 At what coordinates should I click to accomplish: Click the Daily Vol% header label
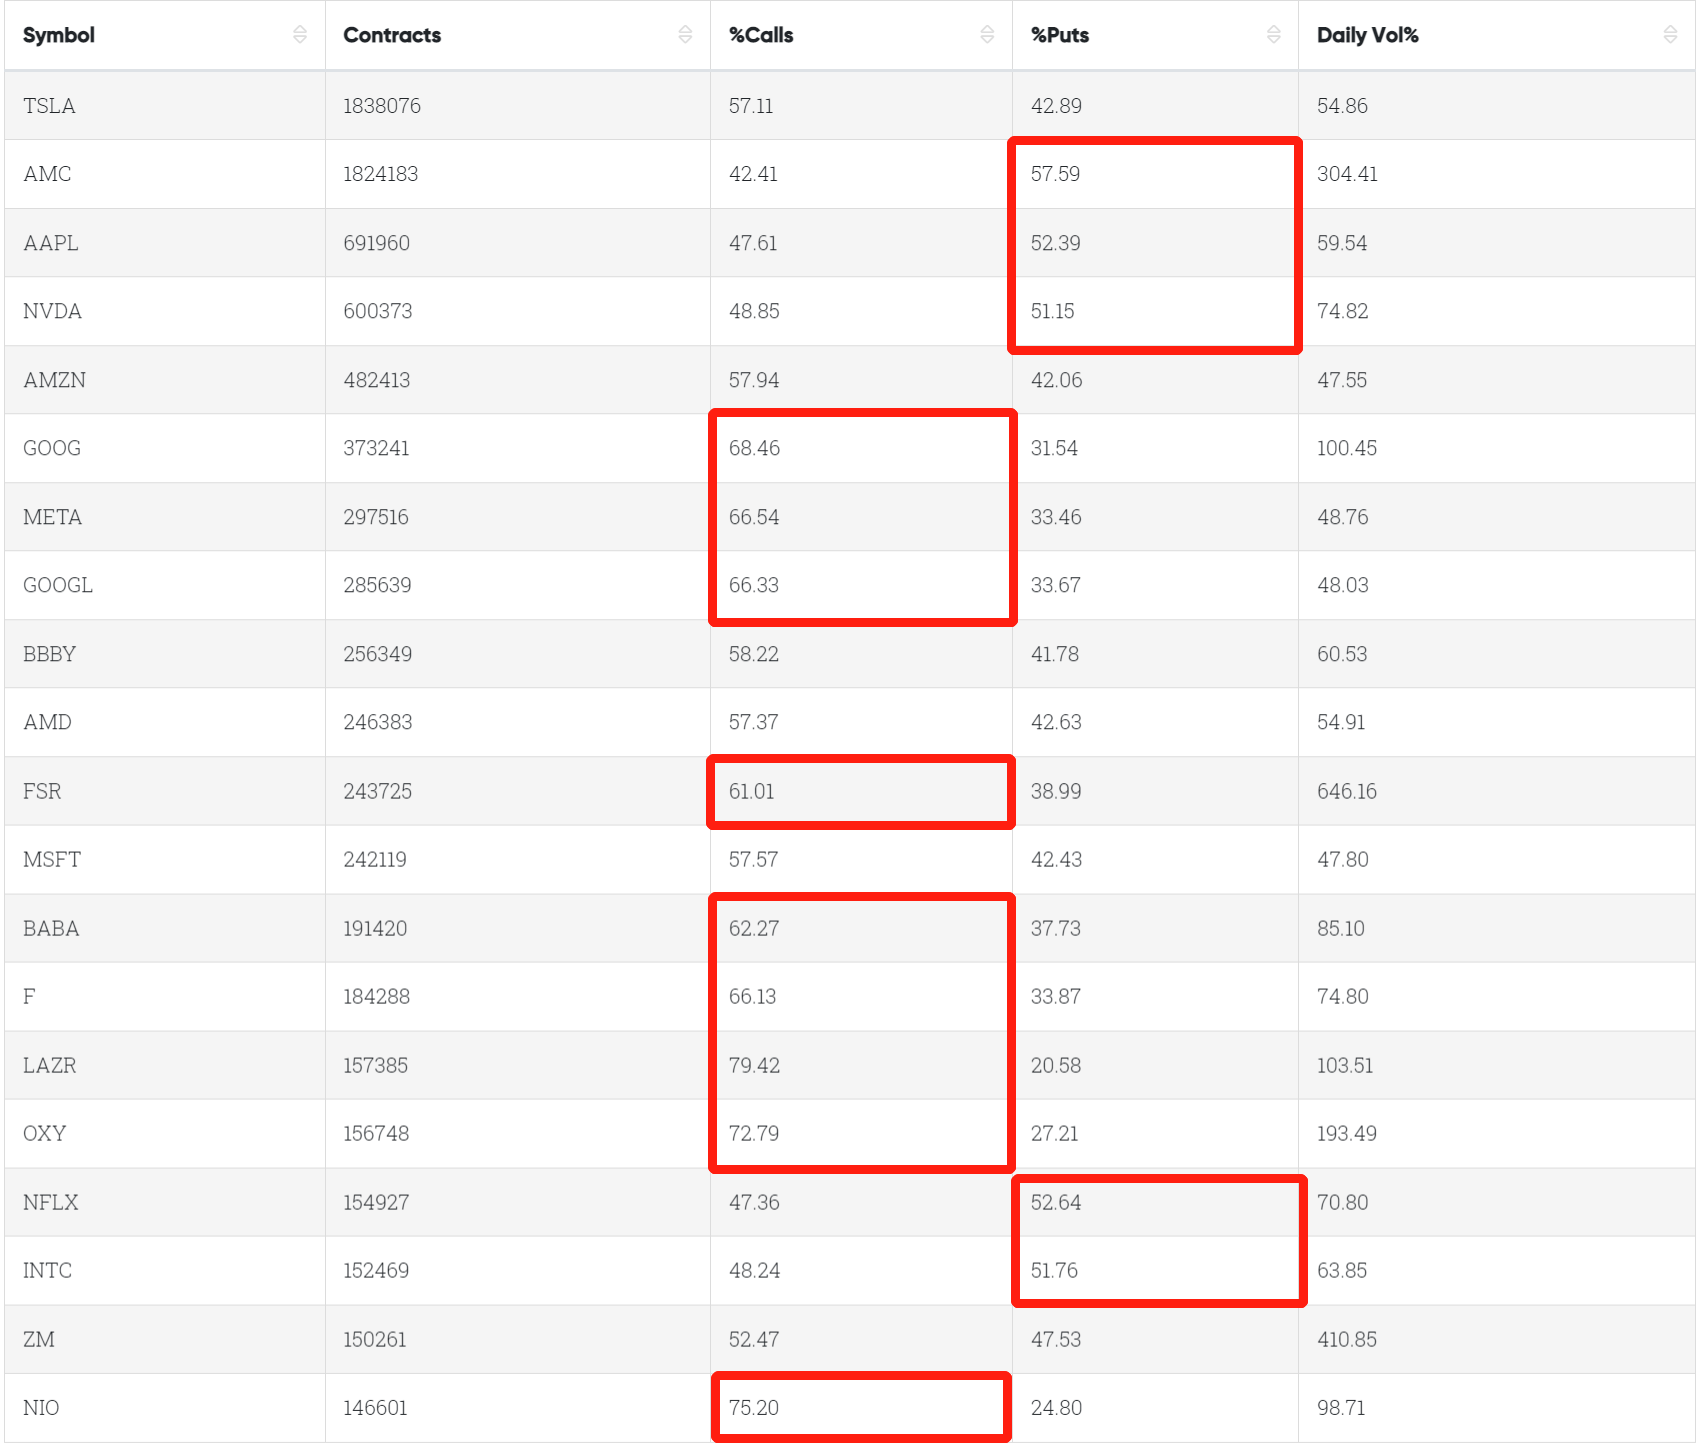1367,35
